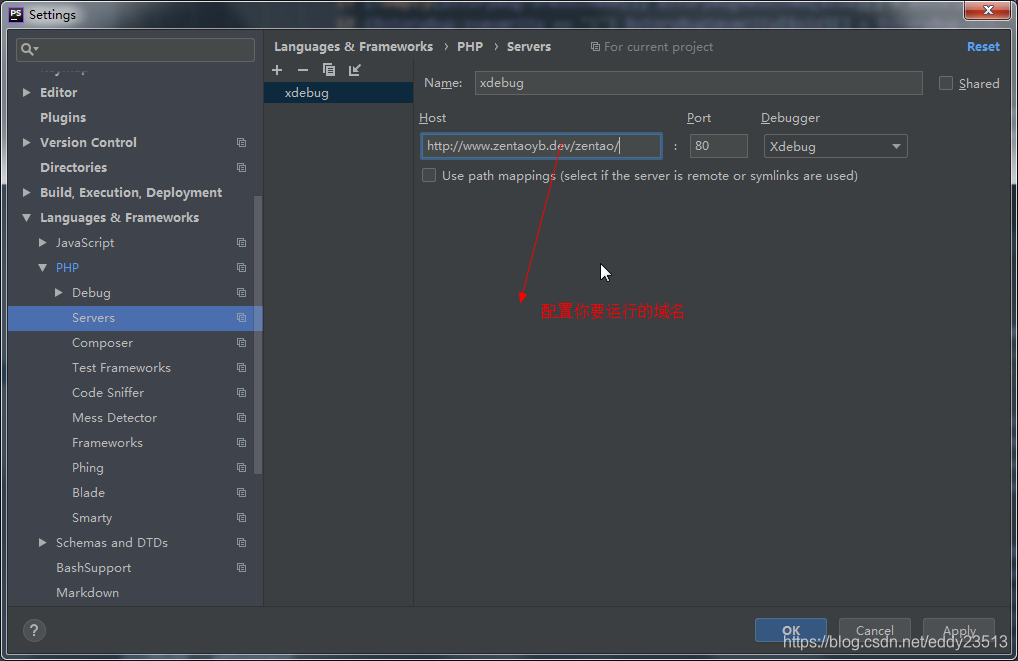Screen dimensions: 1018x661
Task: Expand the Editor tree node
Action: tap(27, 92)
